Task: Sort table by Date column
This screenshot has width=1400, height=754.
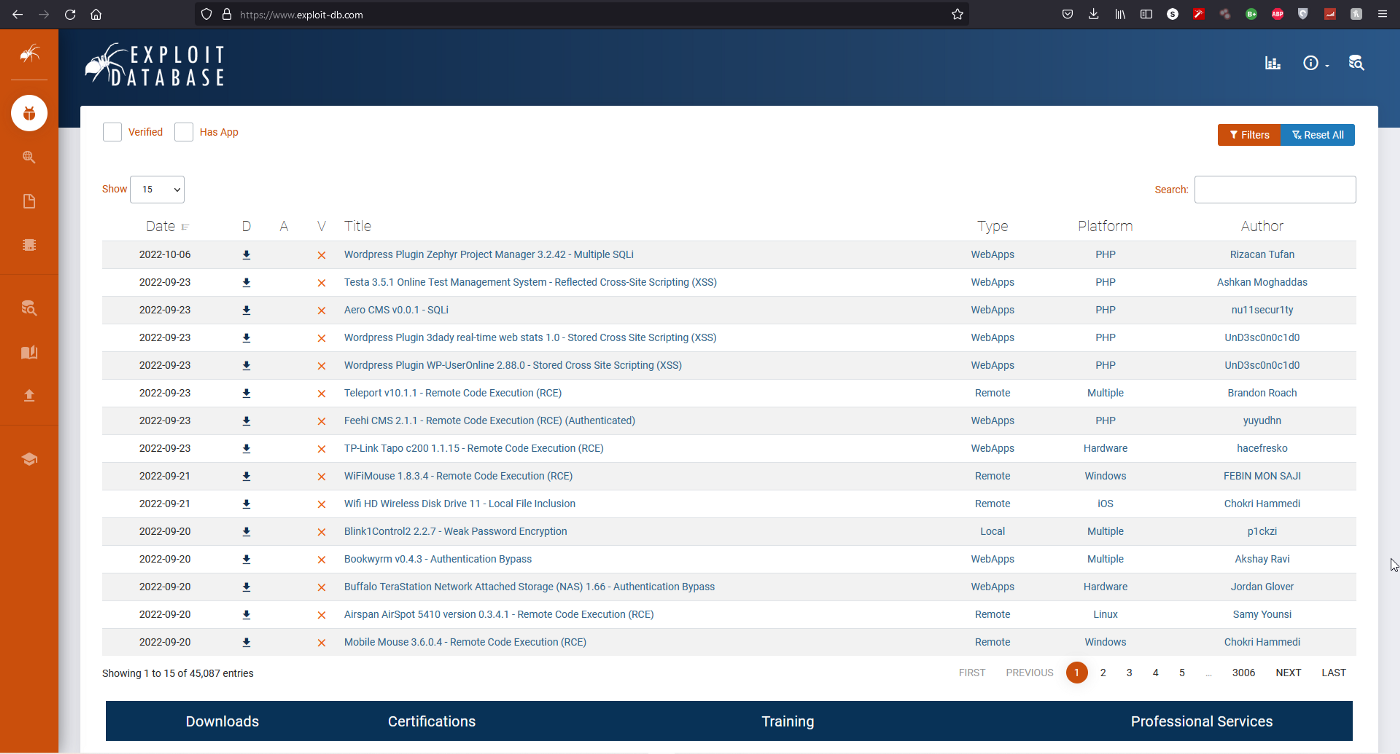Action: point(160,226)
